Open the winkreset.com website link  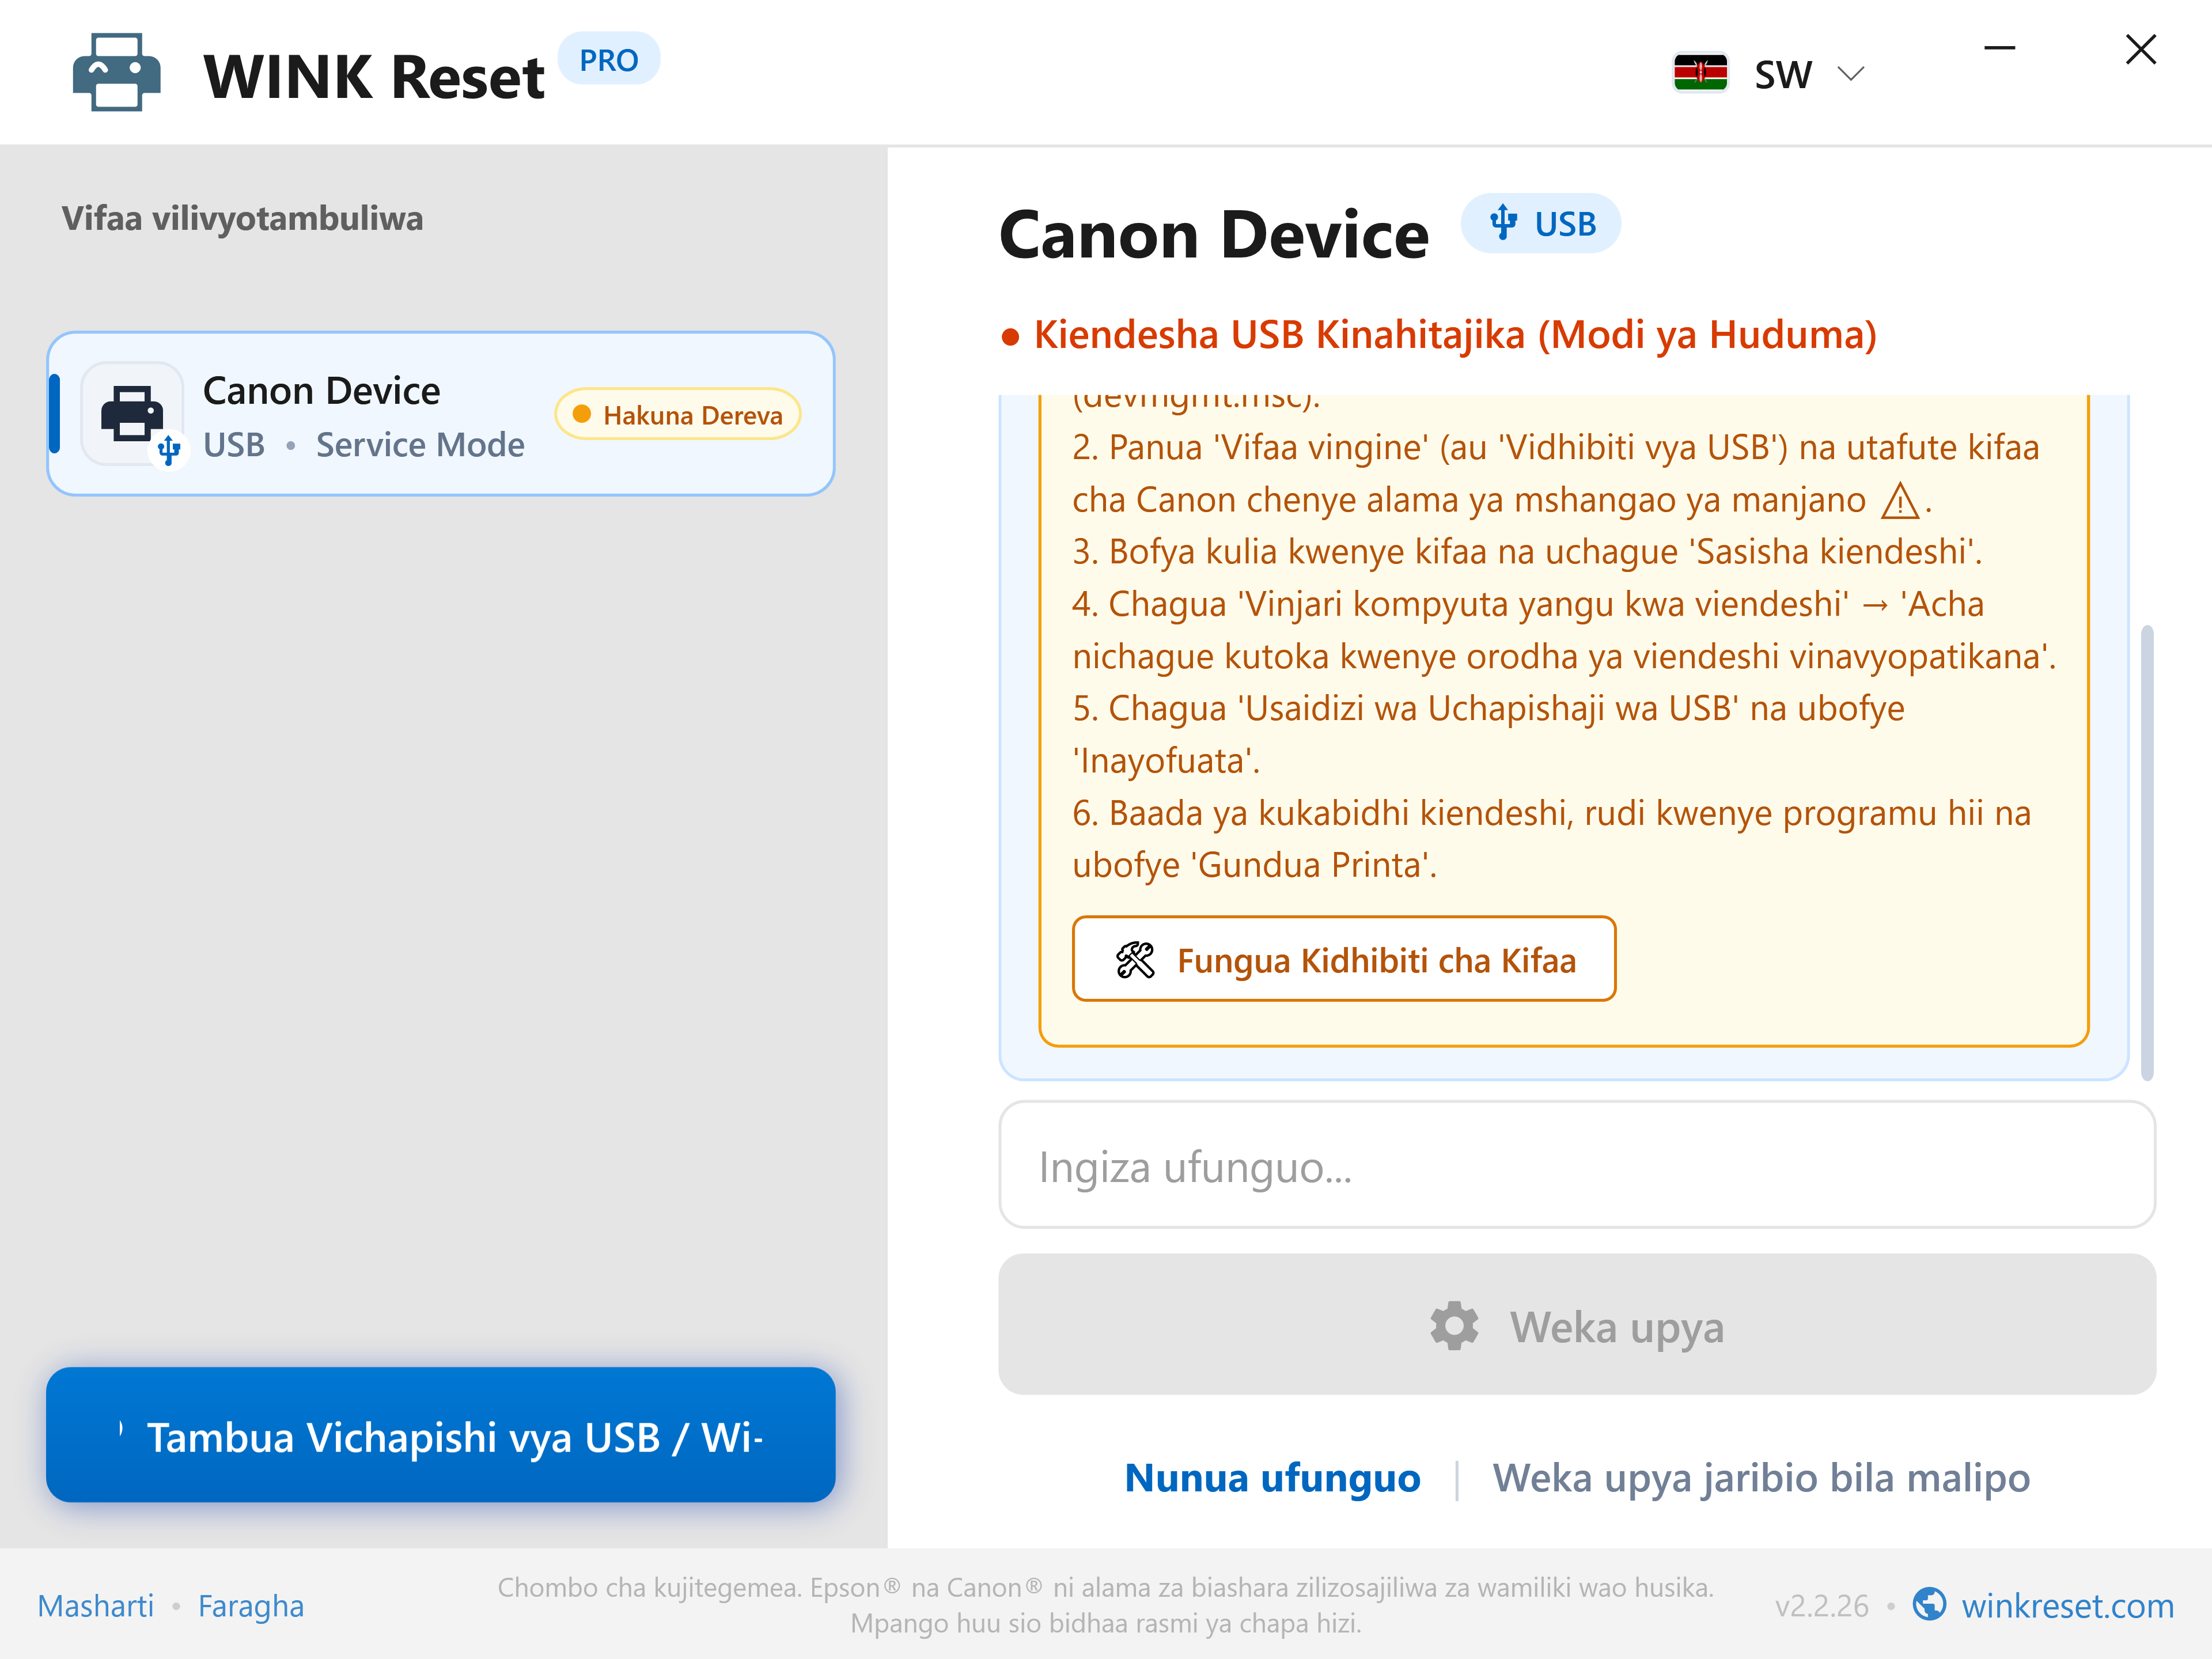2067,1606
